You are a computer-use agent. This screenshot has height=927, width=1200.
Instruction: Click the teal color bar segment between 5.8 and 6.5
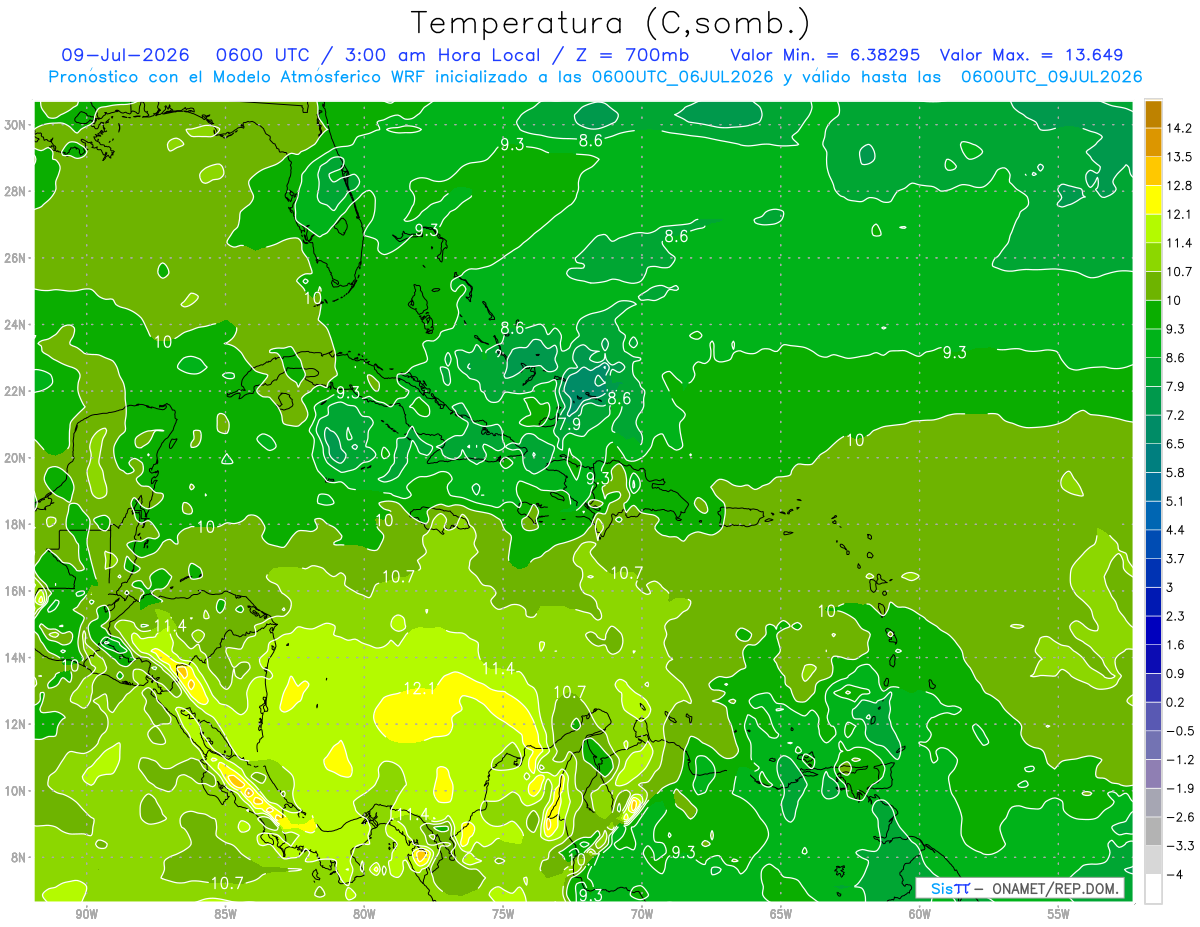1153,457
